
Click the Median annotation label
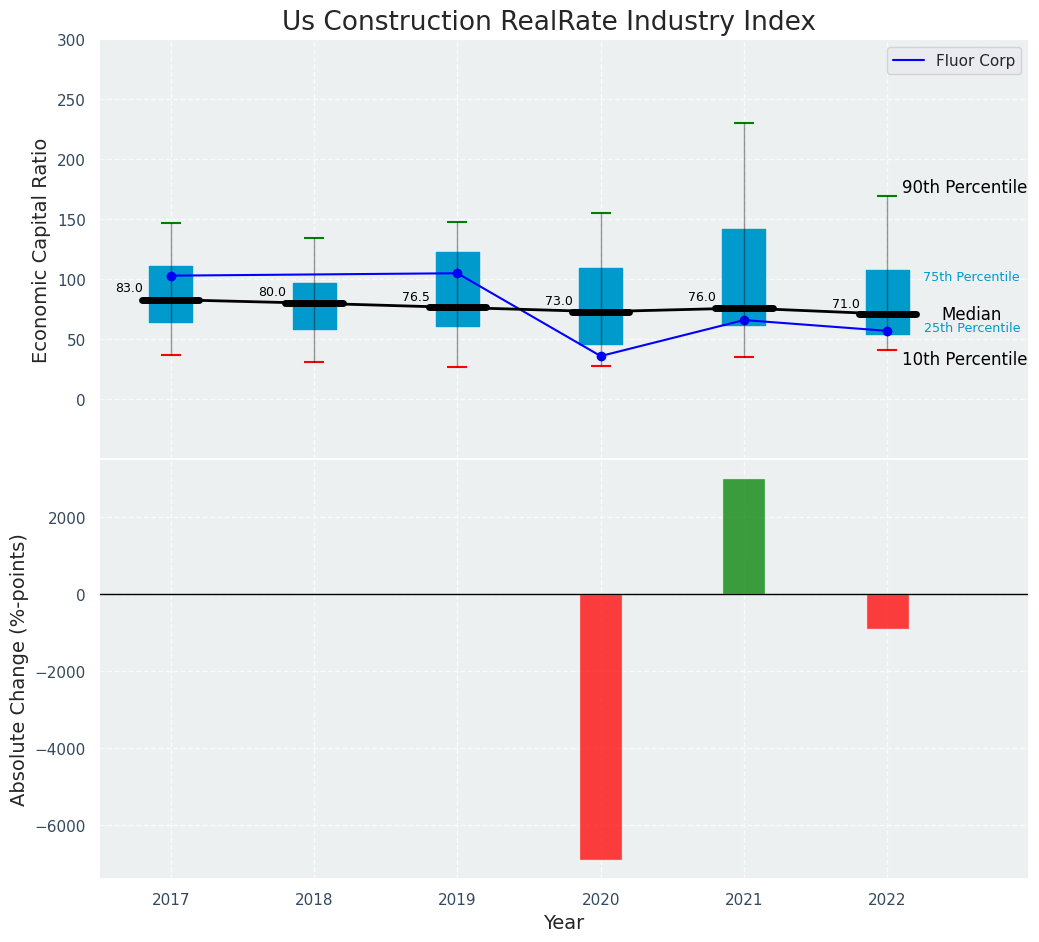[971, 314]
